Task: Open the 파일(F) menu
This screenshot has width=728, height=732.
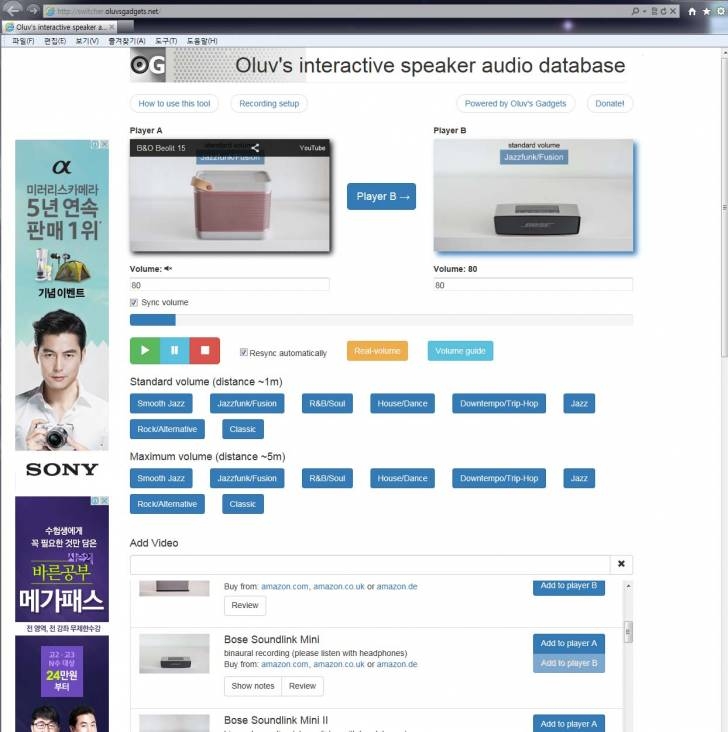Action: 23,41
